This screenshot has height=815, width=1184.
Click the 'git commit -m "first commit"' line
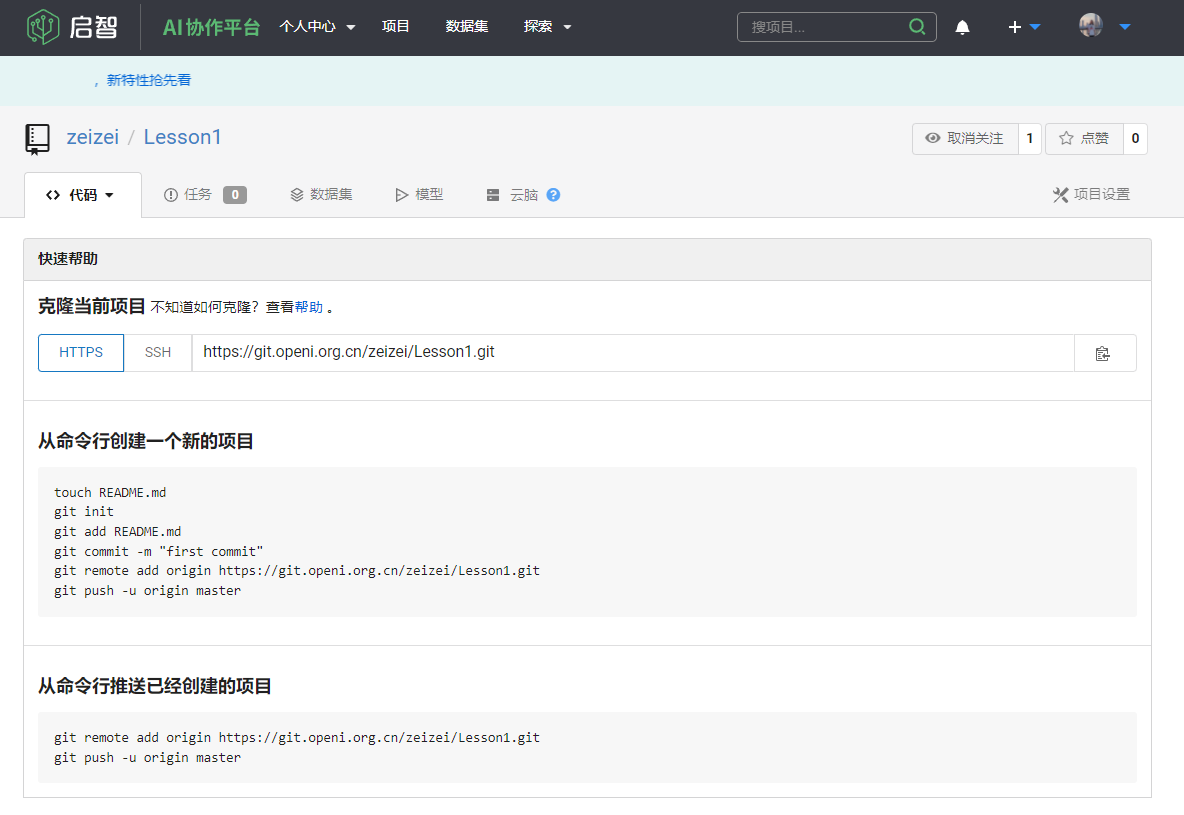point(159,551)
